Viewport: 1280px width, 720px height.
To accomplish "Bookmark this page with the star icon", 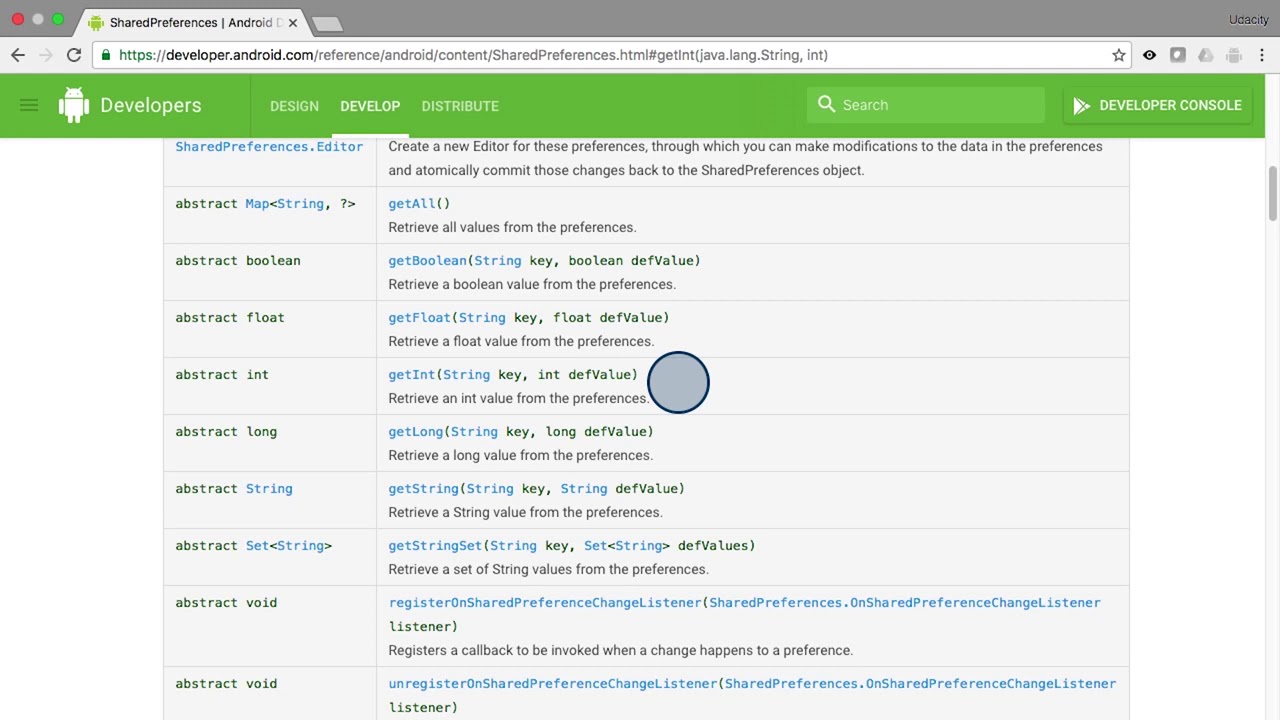I will point(1119,55).
